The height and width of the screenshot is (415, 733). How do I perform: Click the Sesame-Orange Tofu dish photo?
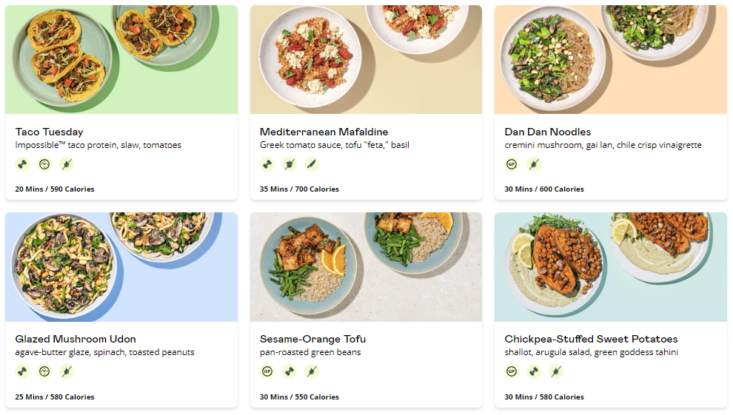pyautogui.click(x=365, y=266)
